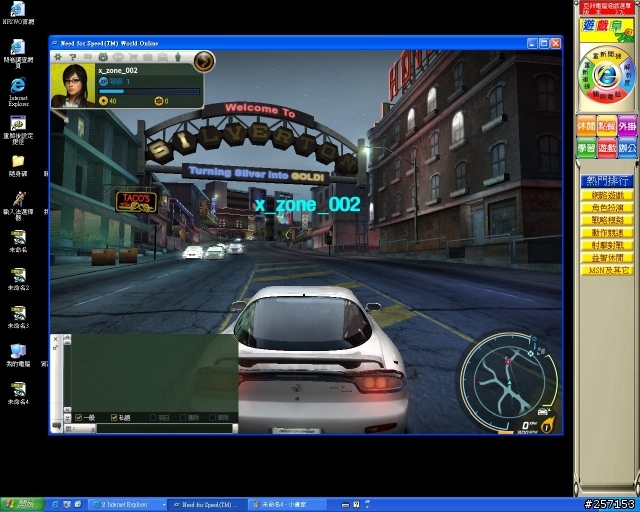Click the 遊戲早 logo banner in sidebar
The width and height of the screenshot is (640, 512).
click(x=607, y=29)
